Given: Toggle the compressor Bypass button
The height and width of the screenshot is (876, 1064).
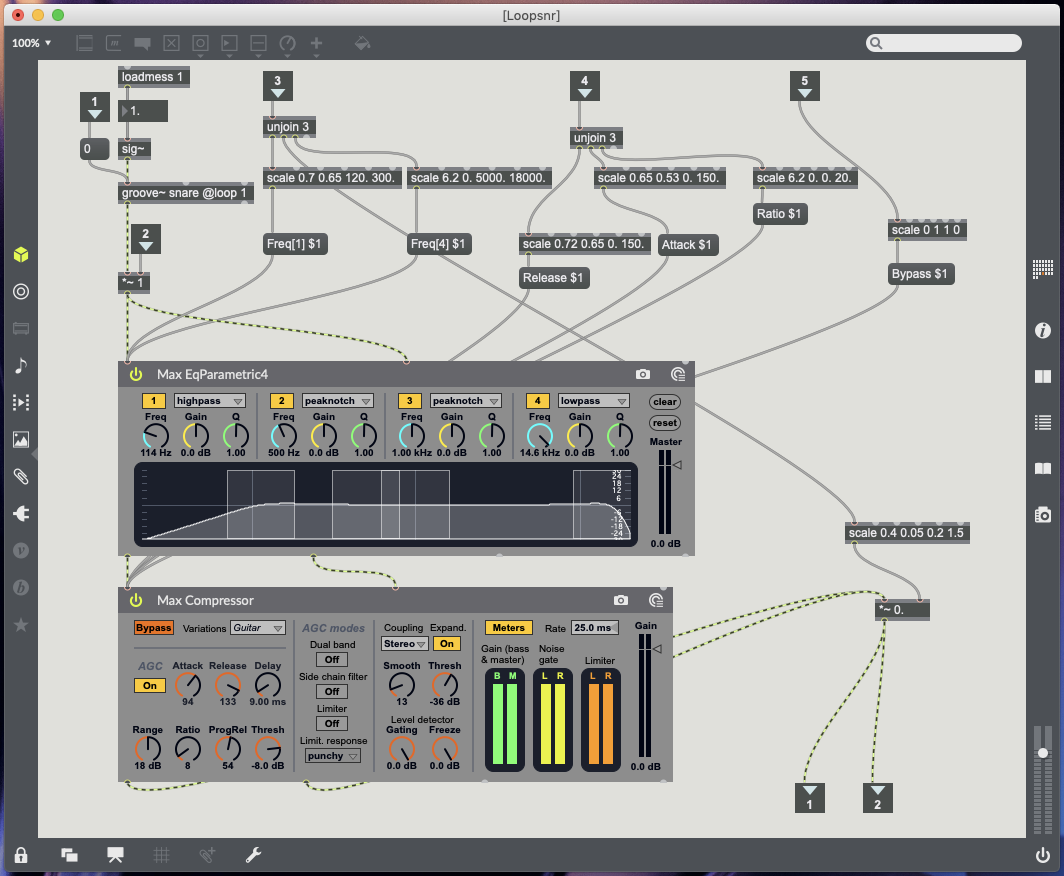Looking at the screenshot, I should [x=154, y=628].
